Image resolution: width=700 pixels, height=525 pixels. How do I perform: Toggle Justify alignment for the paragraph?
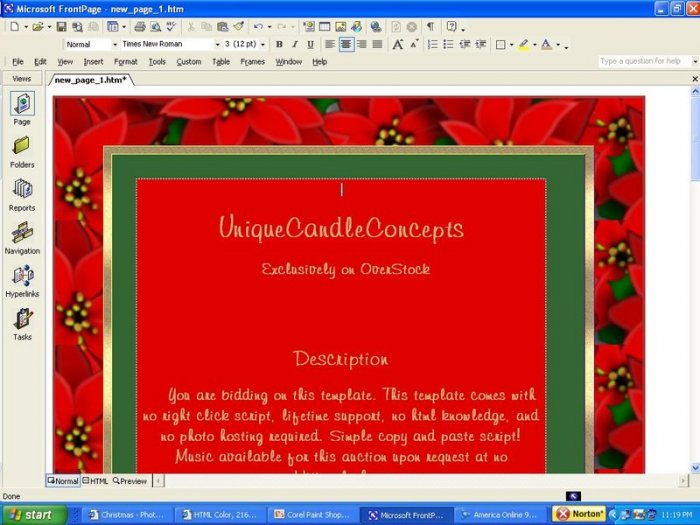378,44
